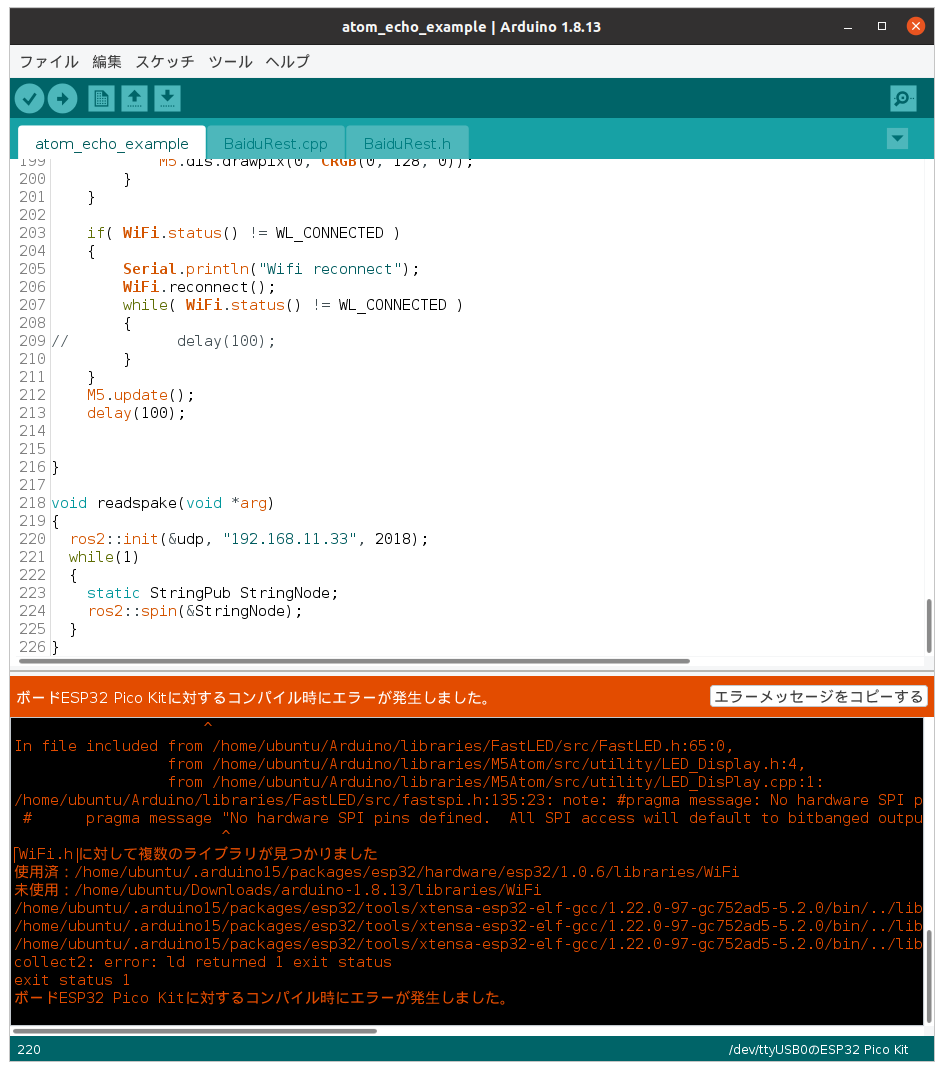Click the editor vertical scrollbar

tap(929, 625)
